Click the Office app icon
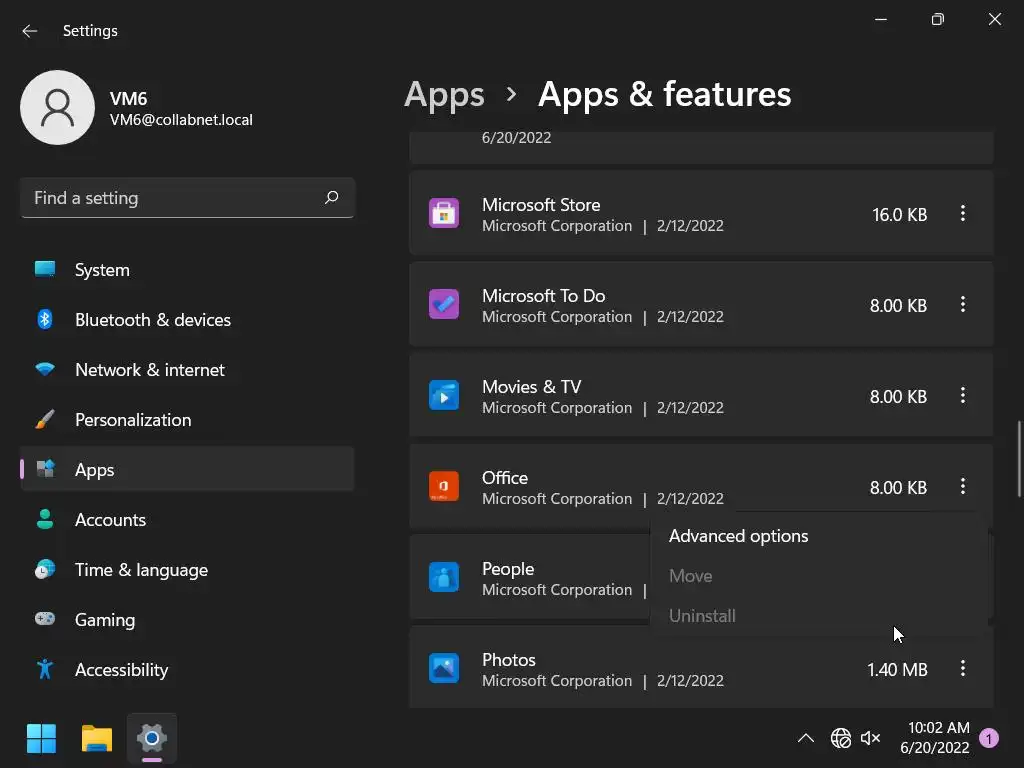The width and height of the screenshot is (1024, 768). point(444,487)
